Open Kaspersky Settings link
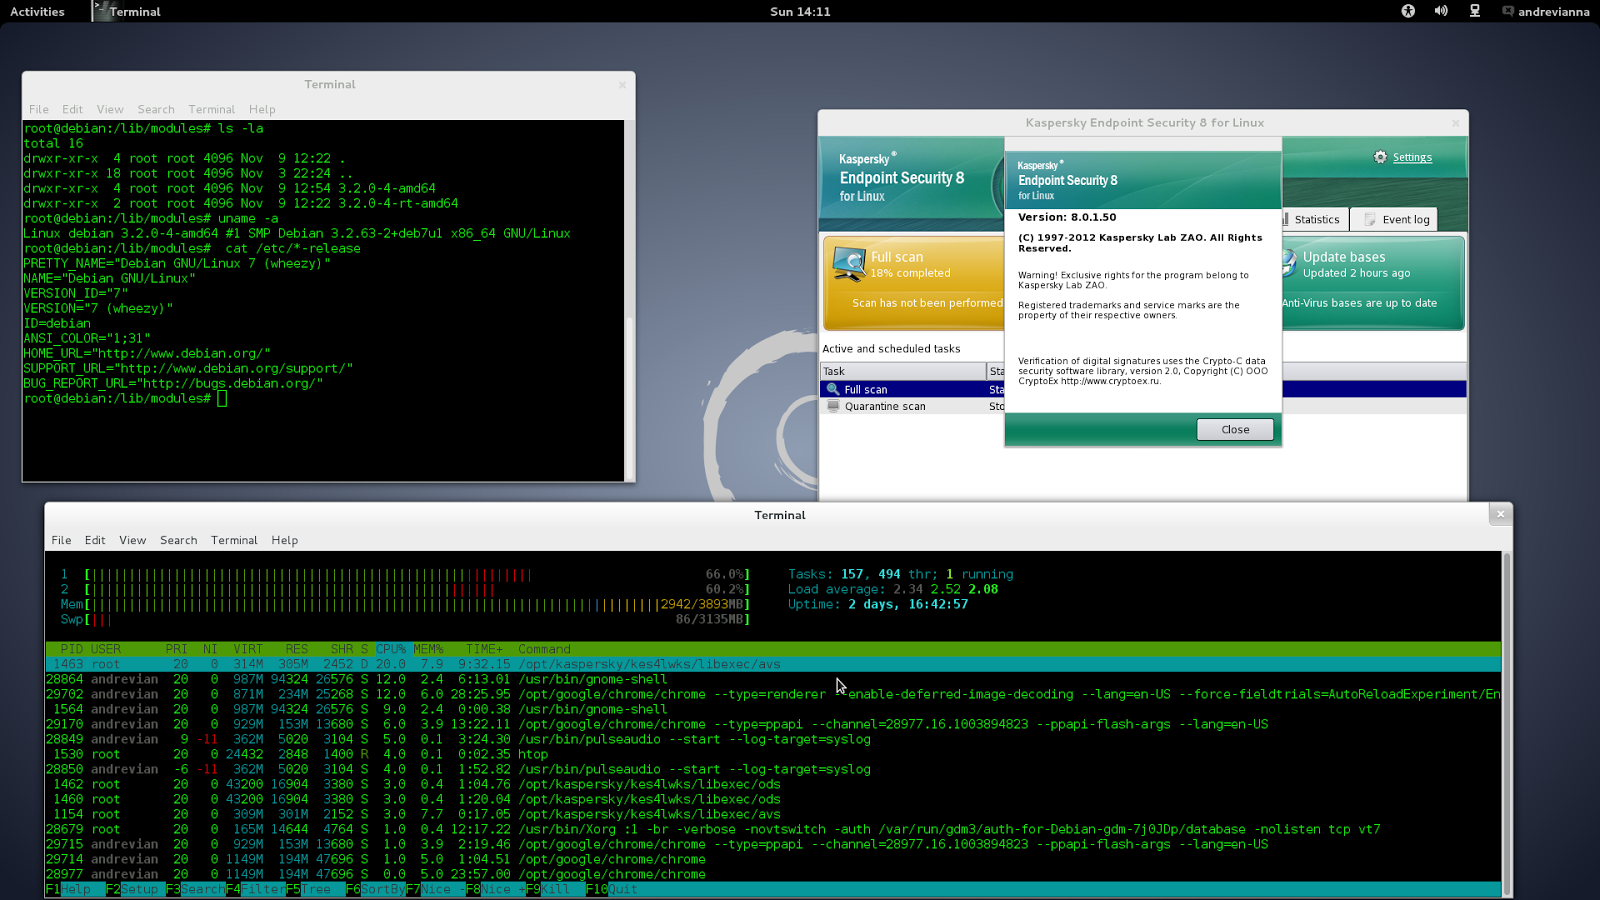 point(1412,157)
